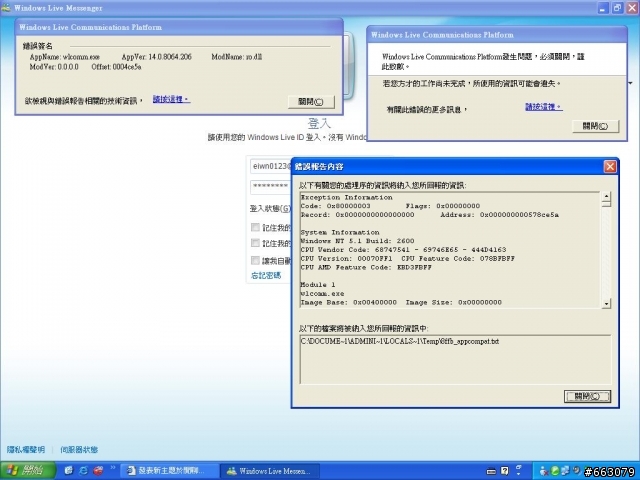Click 關閉 button in error report contents dialog
Viewport: 640px width, 480px height.
point(587,396)
